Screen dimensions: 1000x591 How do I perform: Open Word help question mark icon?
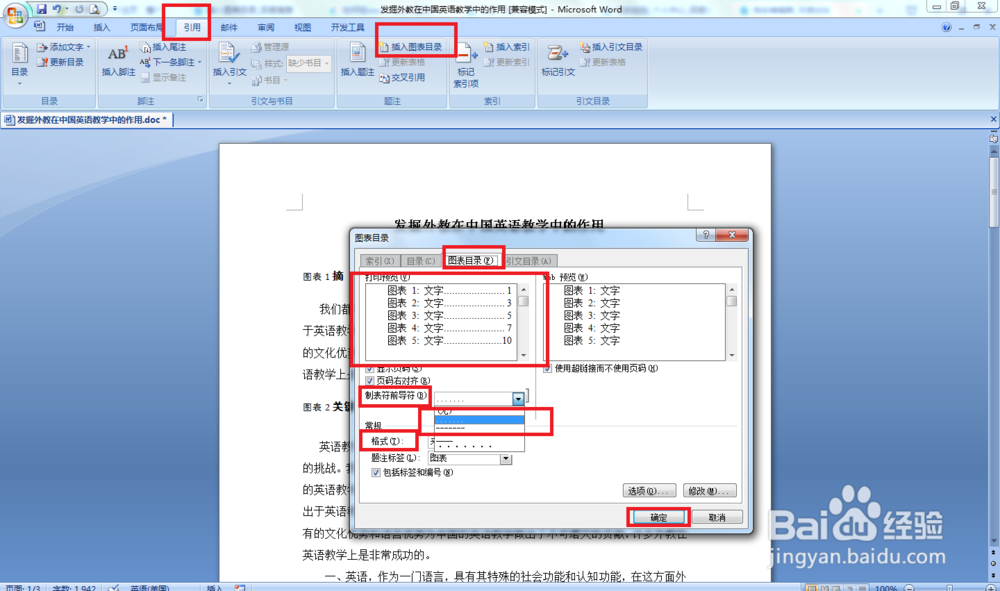coord(946,27)
